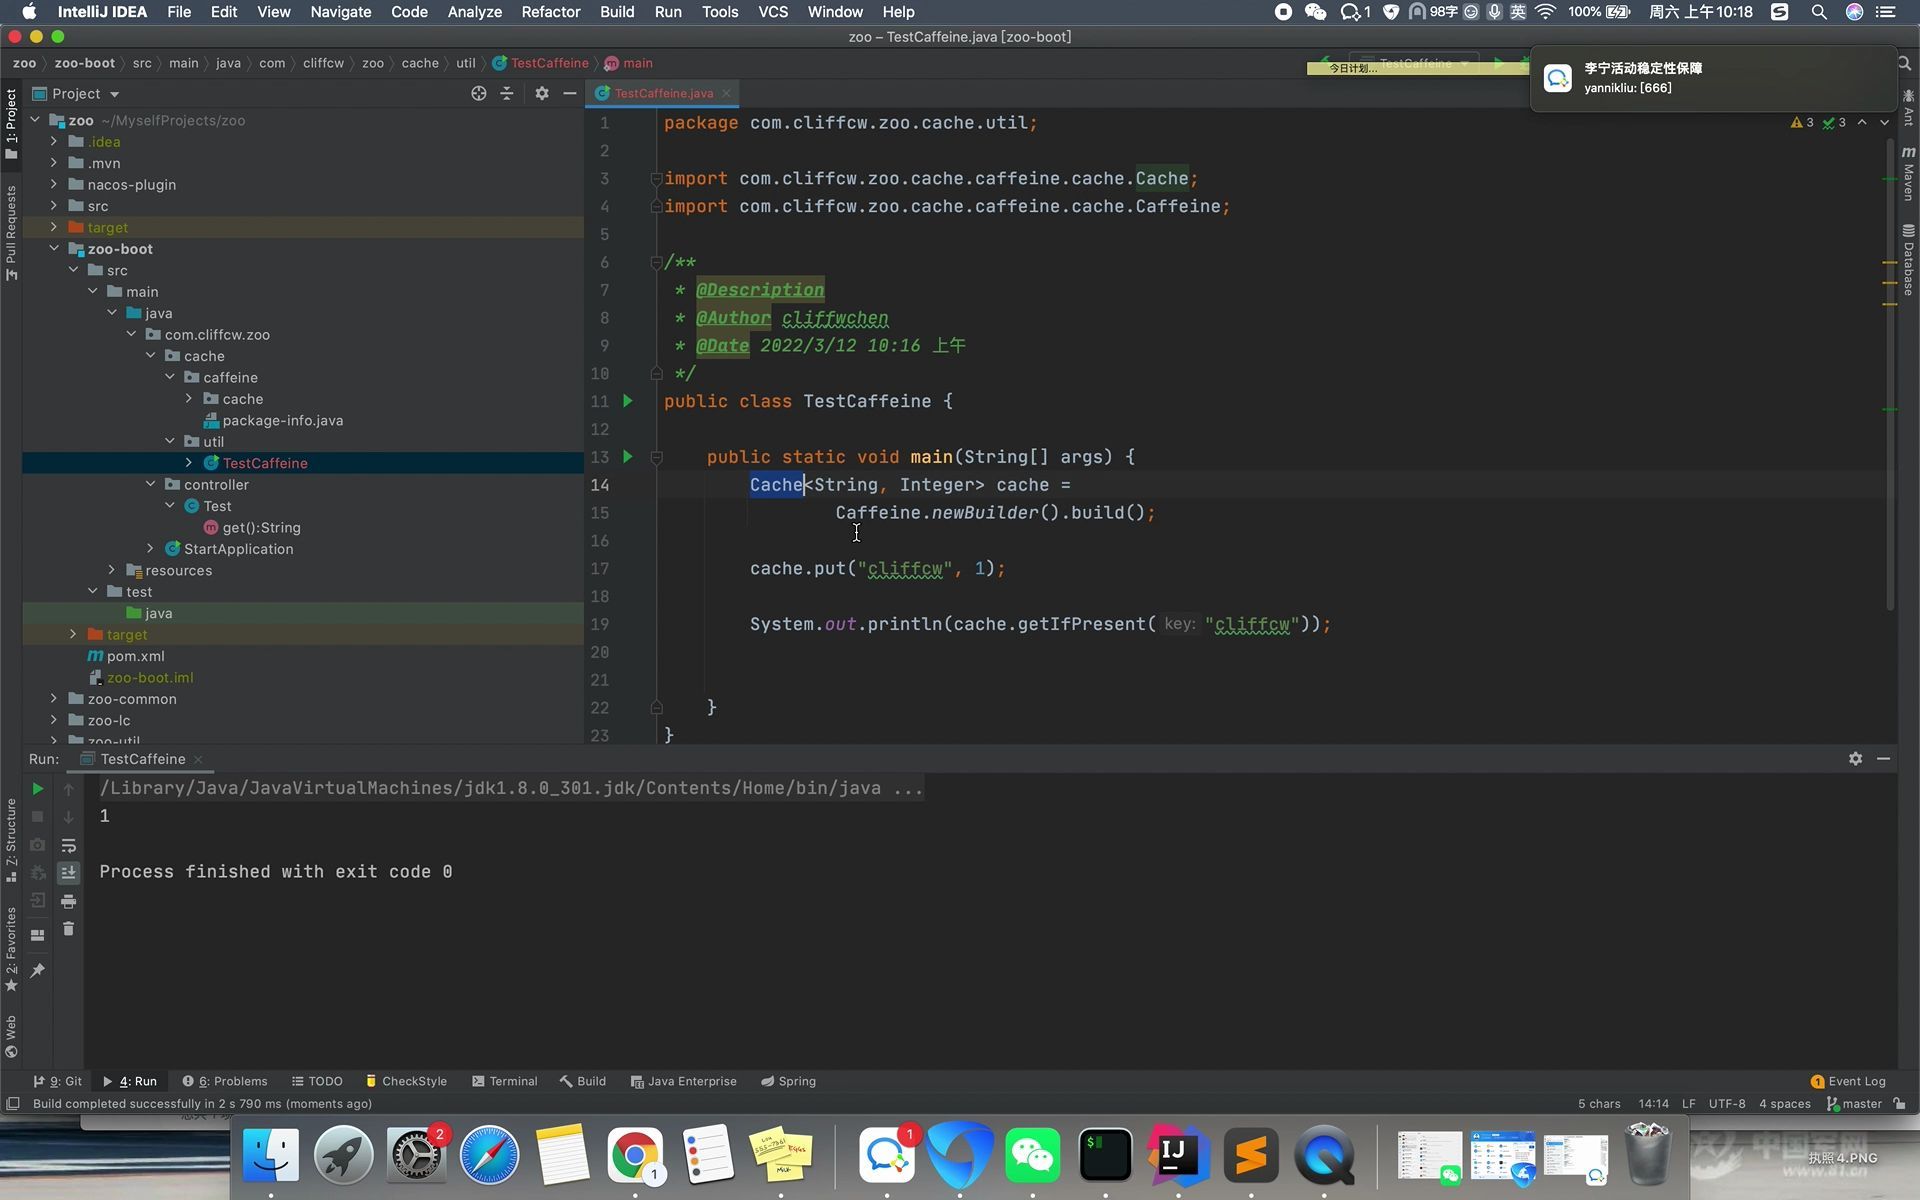Click the Stop process icon in Run panel
Viewport: 1920px width, 1200px height.
(x=37, y=816)
